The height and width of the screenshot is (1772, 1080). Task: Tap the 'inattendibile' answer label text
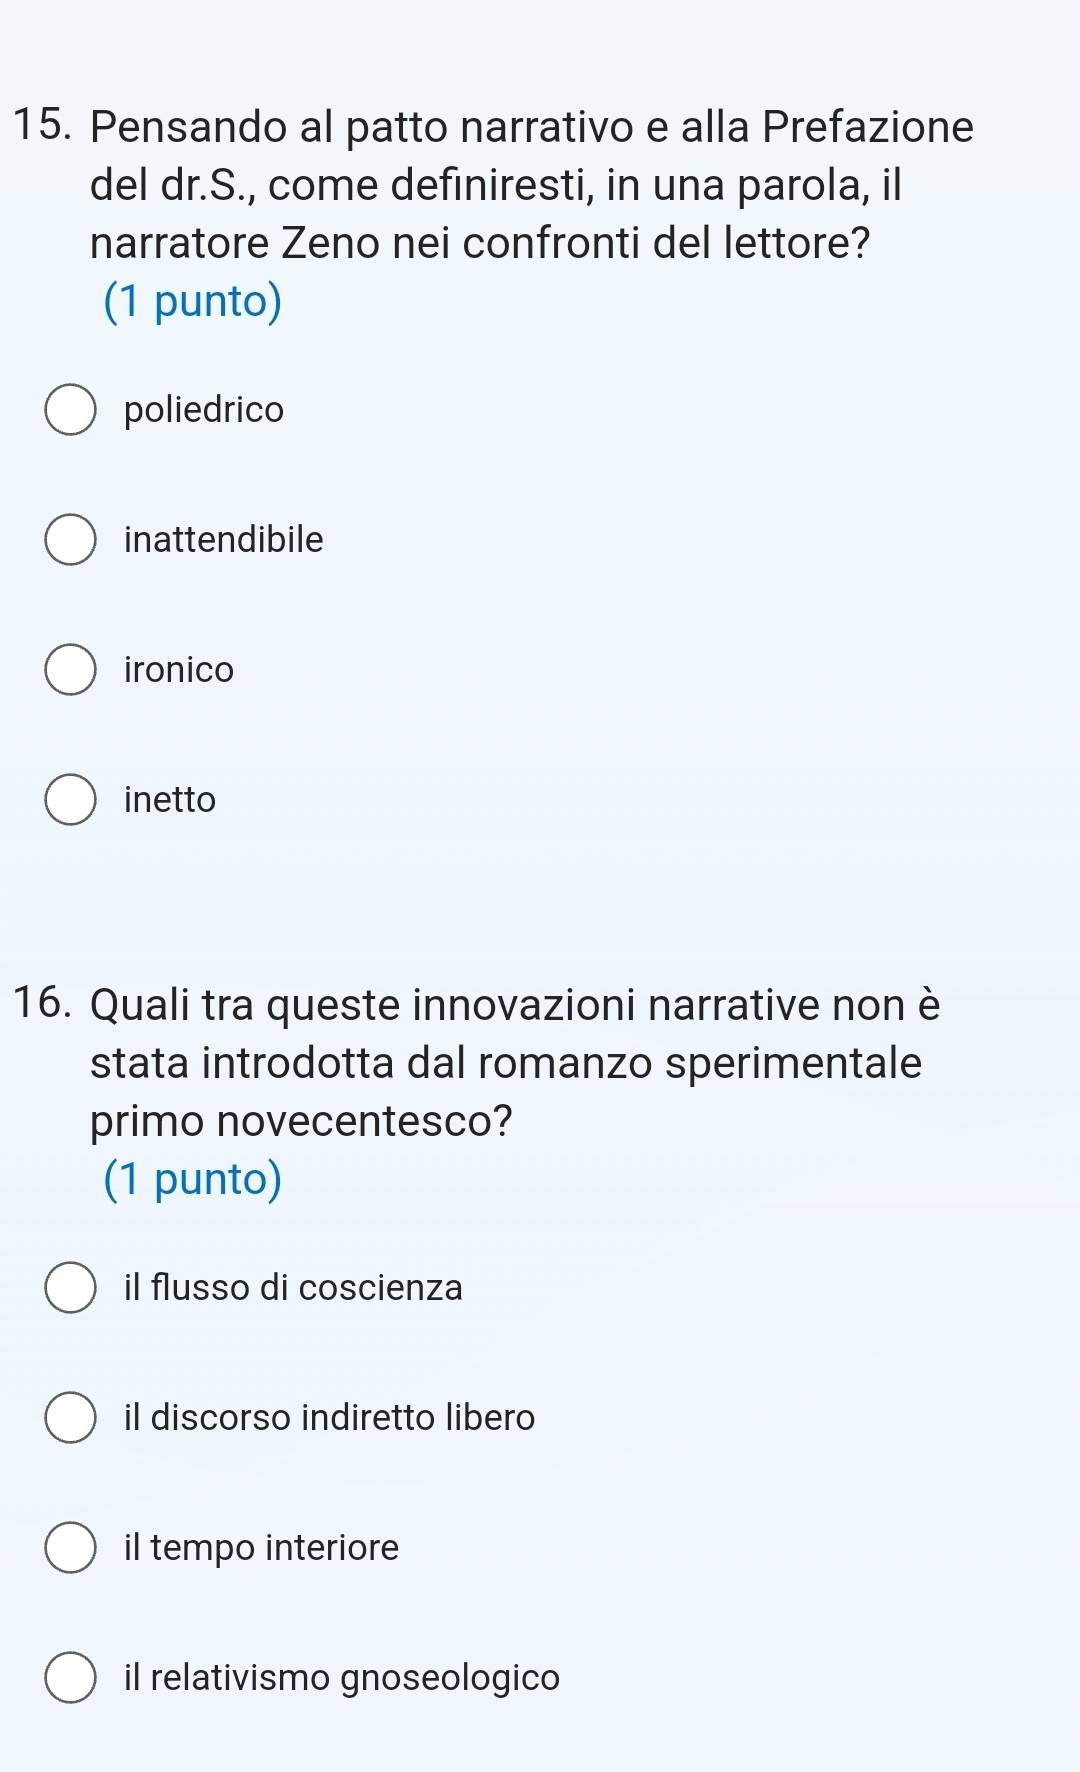224,540
